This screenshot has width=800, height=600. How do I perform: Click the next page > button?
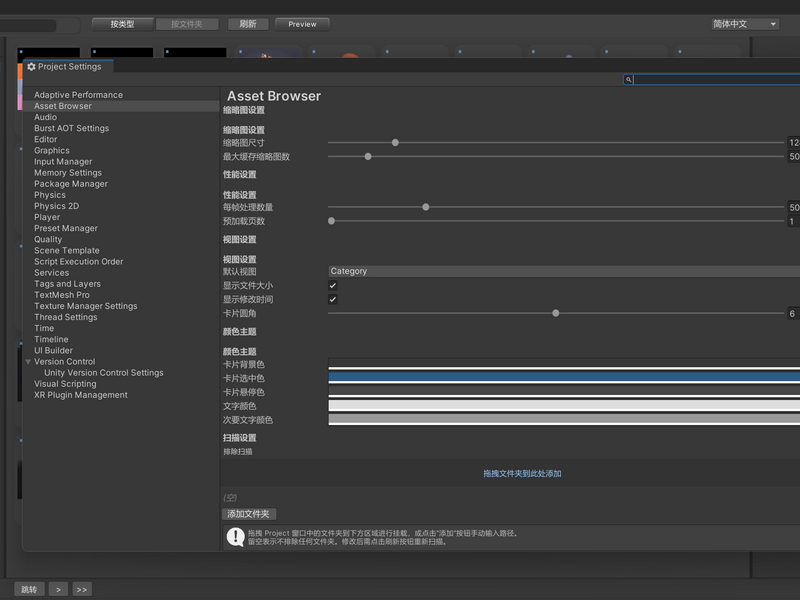pos(58,589)
